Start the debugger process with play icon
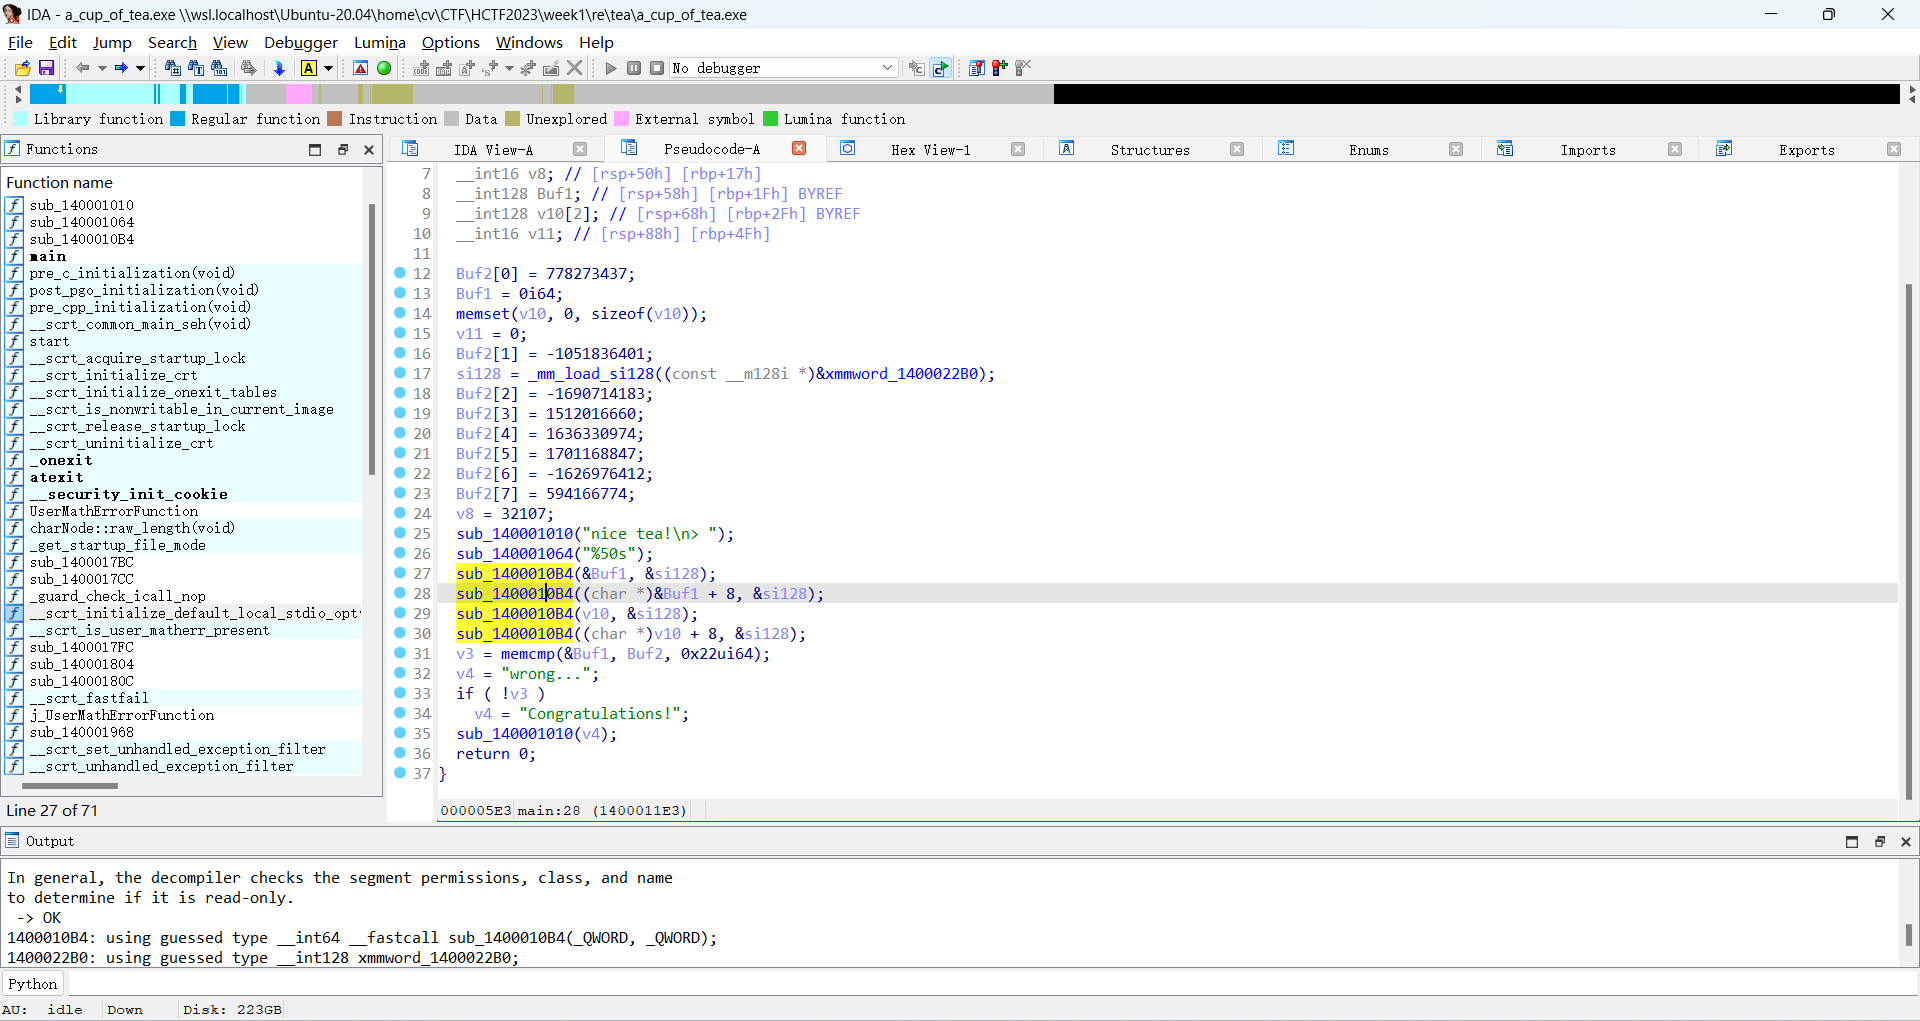Image resolution: width=1920 pixels, height=1021 pixels. pos(611,68)
